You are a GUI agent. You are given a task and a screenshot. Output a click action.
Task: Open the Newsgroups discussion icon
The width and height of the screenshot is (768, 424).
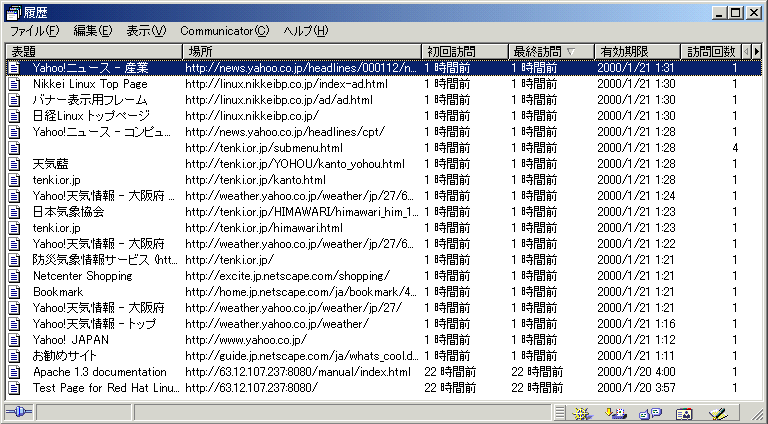click(x=650, y=413)
